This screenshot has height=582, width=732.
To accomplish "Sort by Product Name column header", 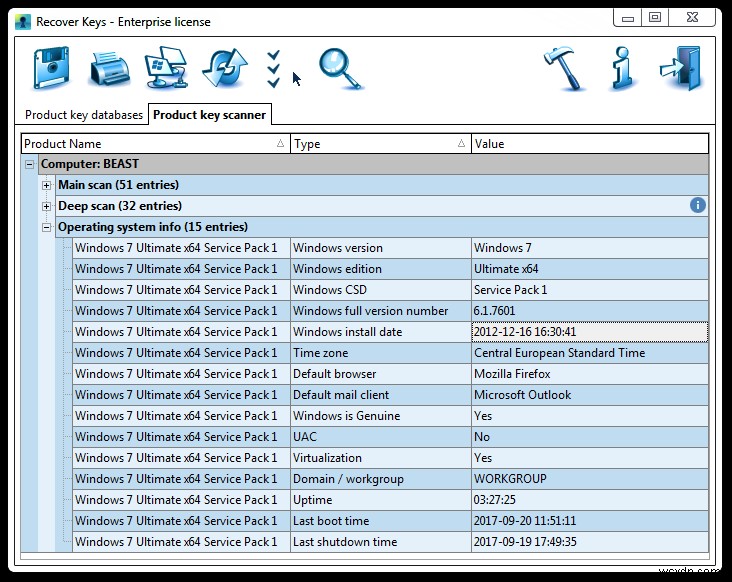I will coord(155,144).
